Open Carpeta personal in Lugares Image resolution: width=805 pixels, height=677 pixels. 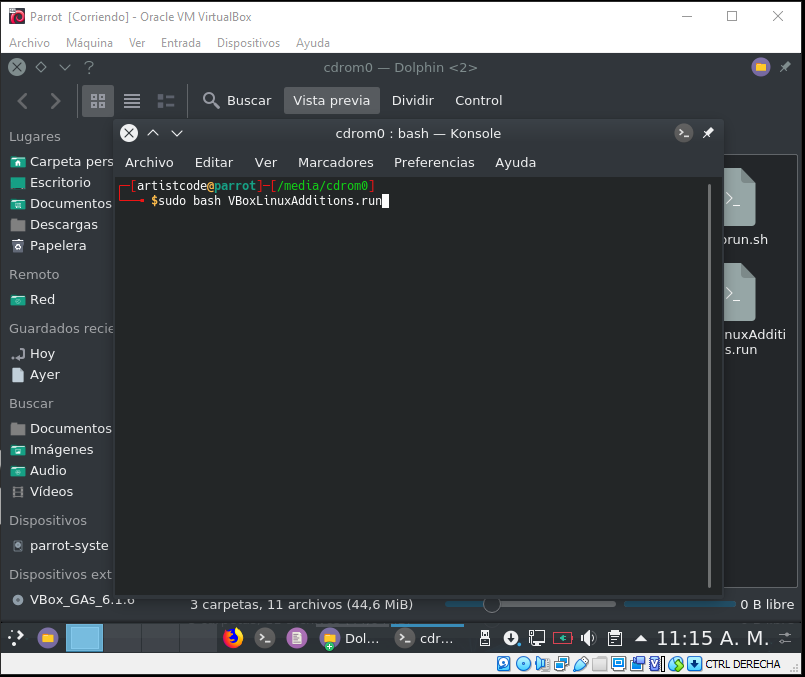61,162
